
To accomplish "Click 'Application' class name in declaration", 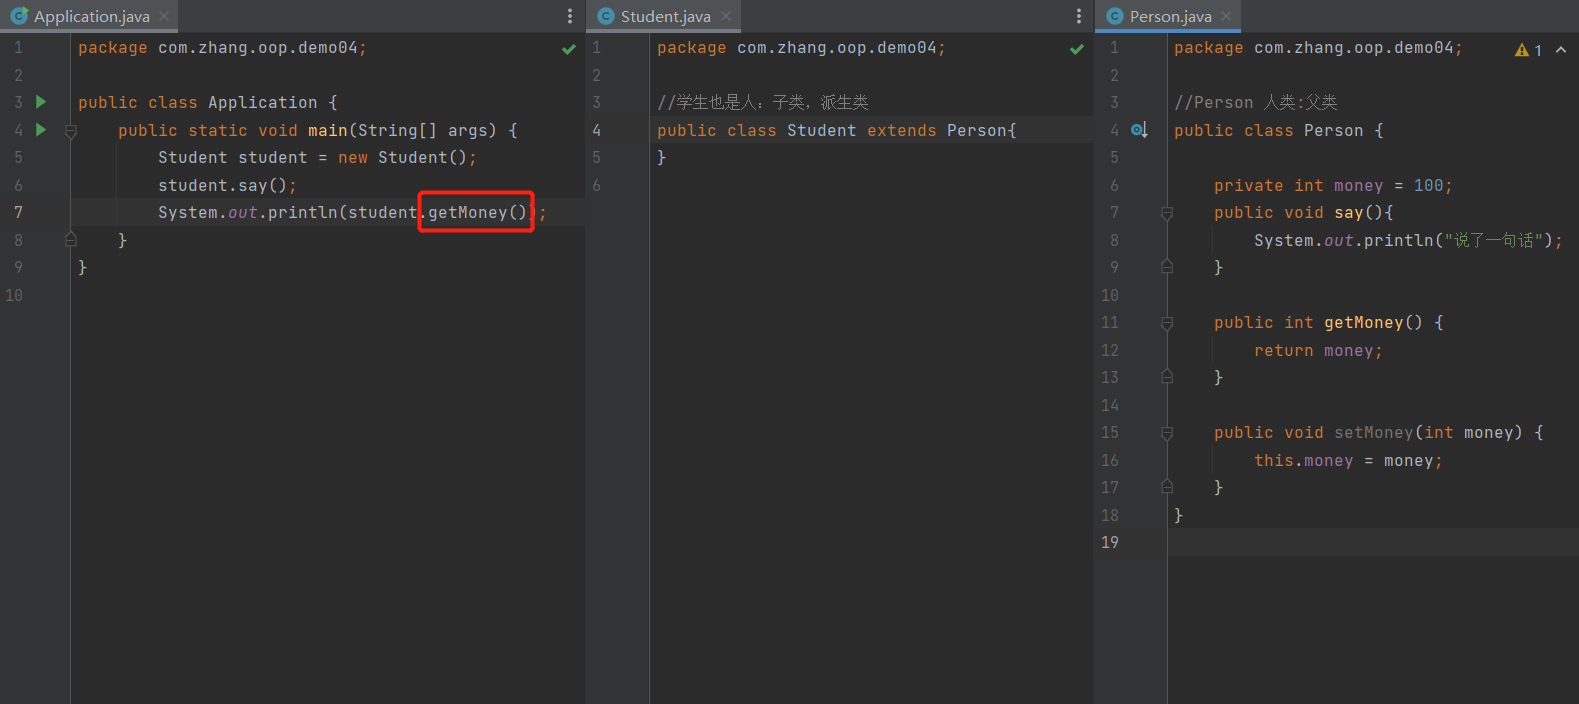I will point(263,102).
